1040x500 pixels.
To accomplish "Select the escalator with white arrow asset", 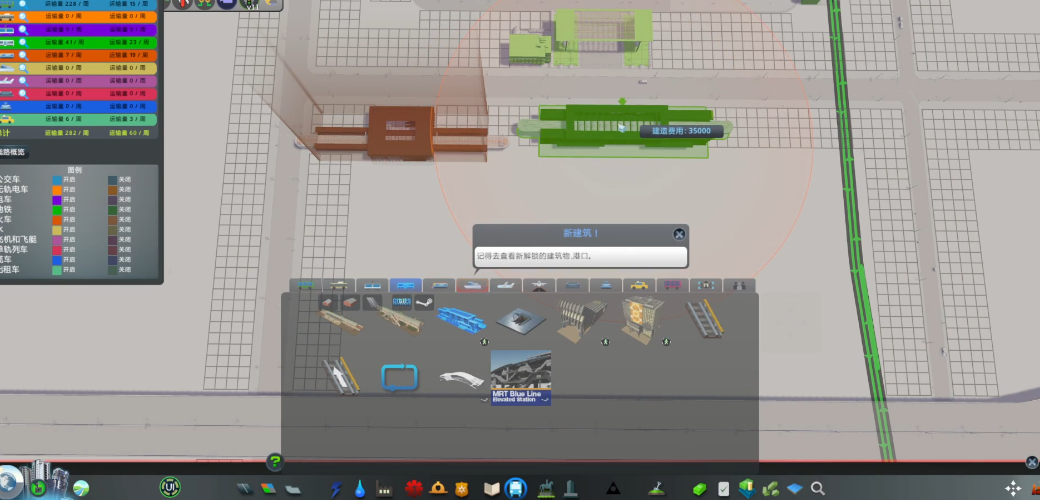I will click(340, 377).
